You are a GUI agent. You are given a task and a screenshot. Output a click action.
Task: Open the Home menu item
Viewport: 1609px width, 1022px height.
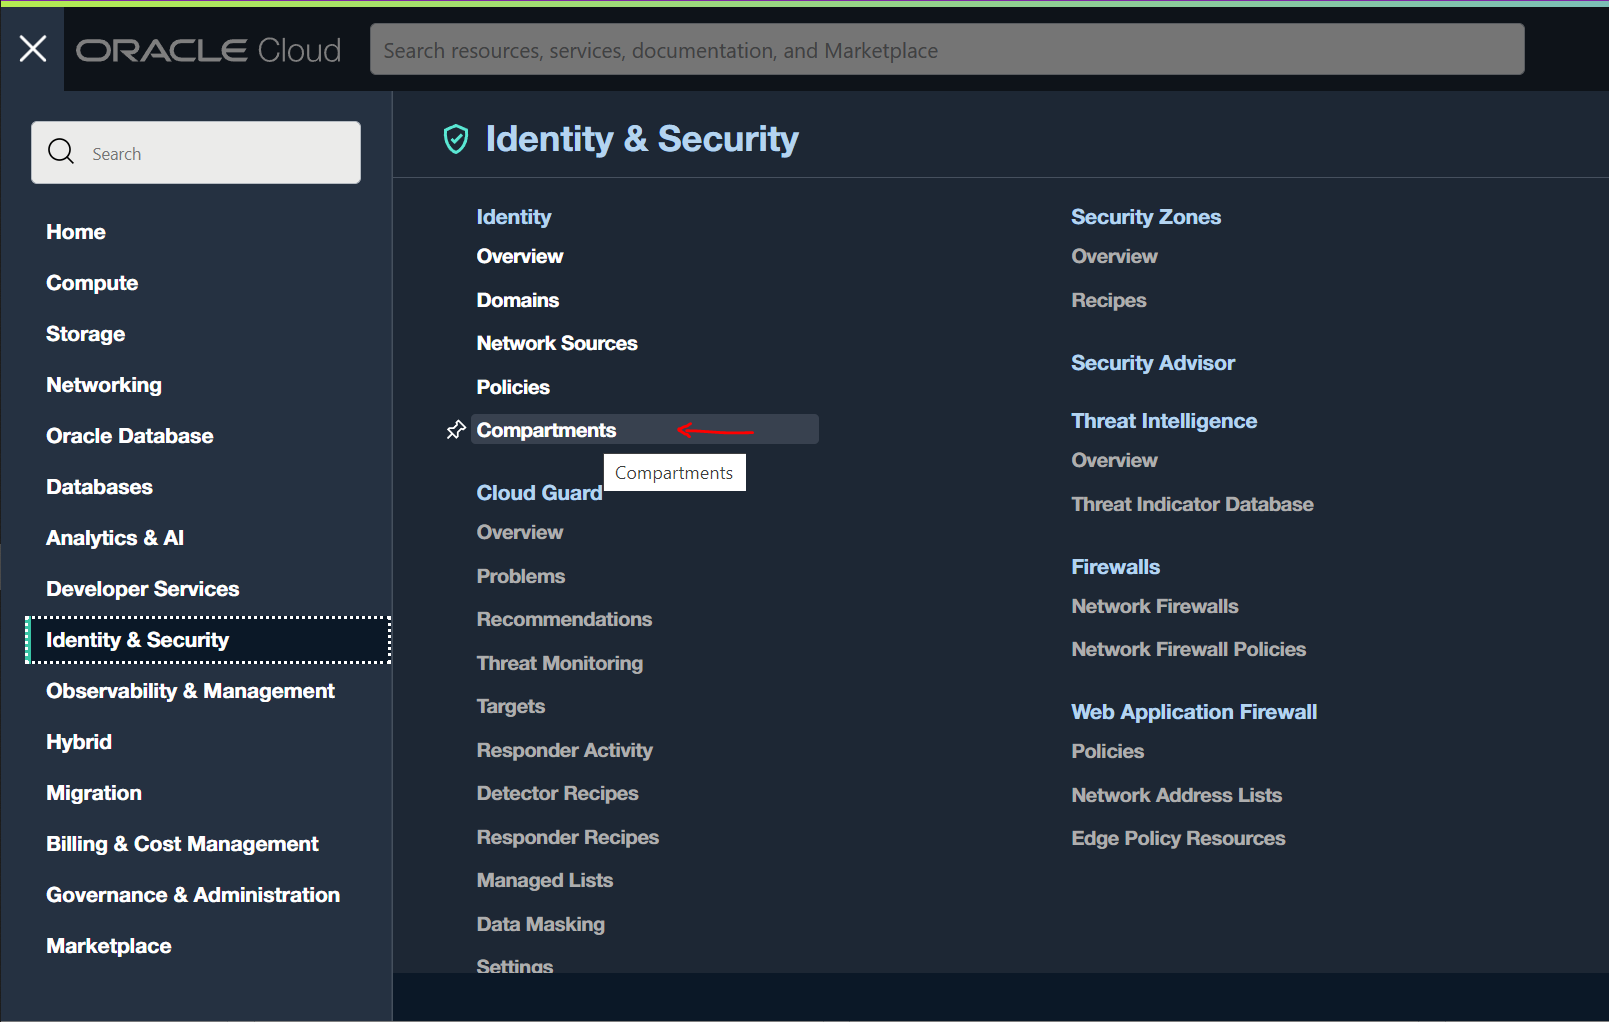pyautogui.click(x=76, y=232)
